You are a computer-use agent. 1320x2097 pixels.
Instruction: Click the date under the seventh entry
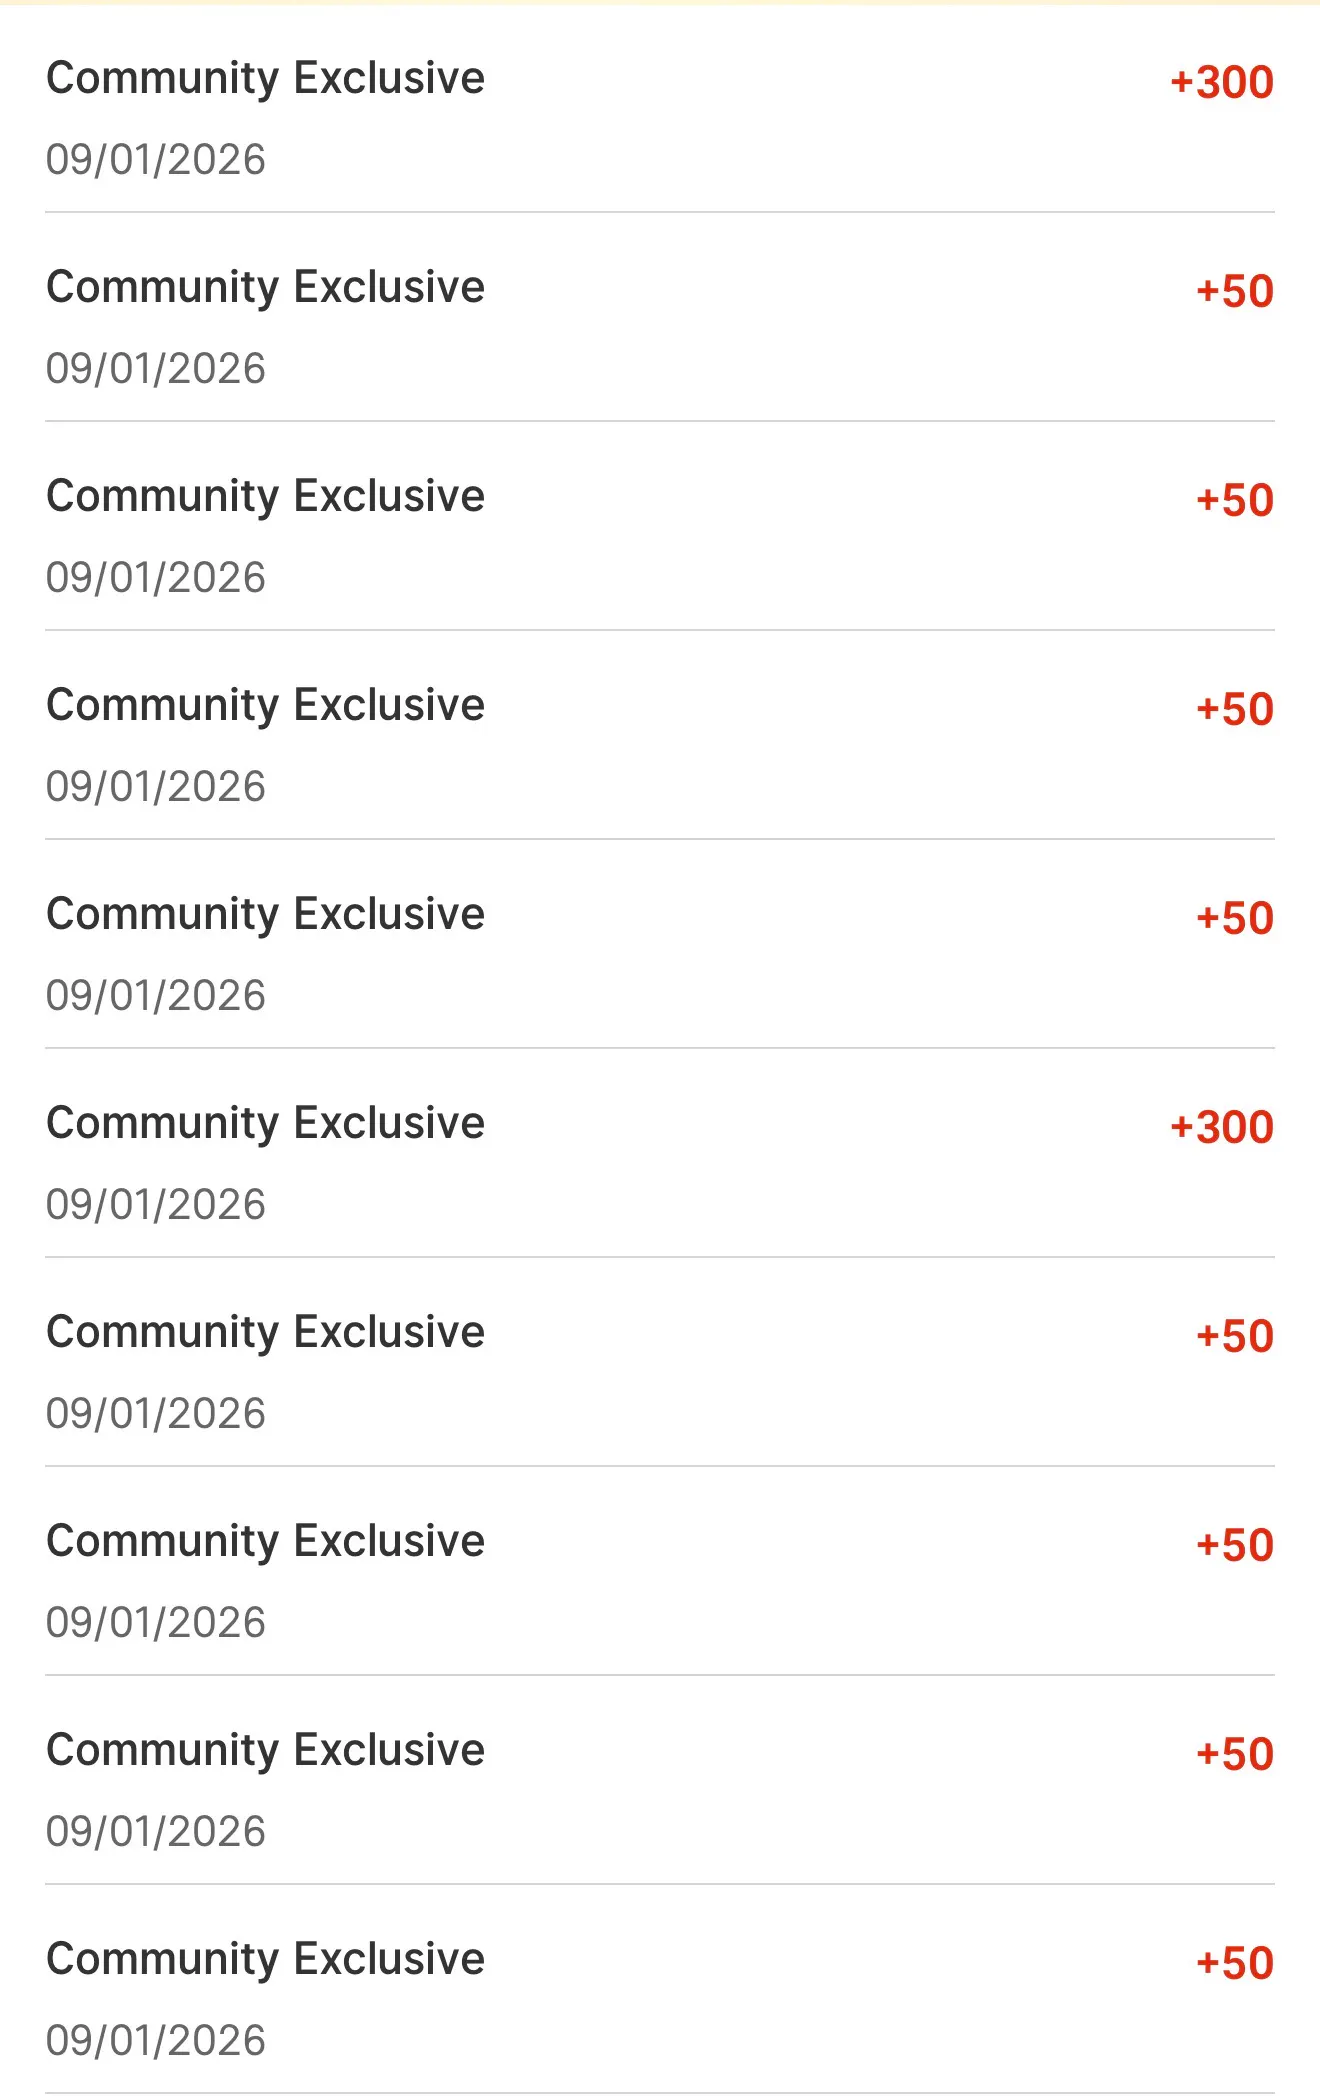156,1414
